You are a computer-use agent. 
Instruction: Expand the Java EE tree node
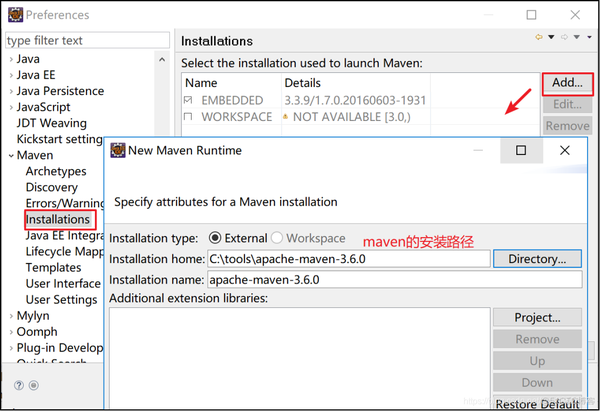pos(11,75)
